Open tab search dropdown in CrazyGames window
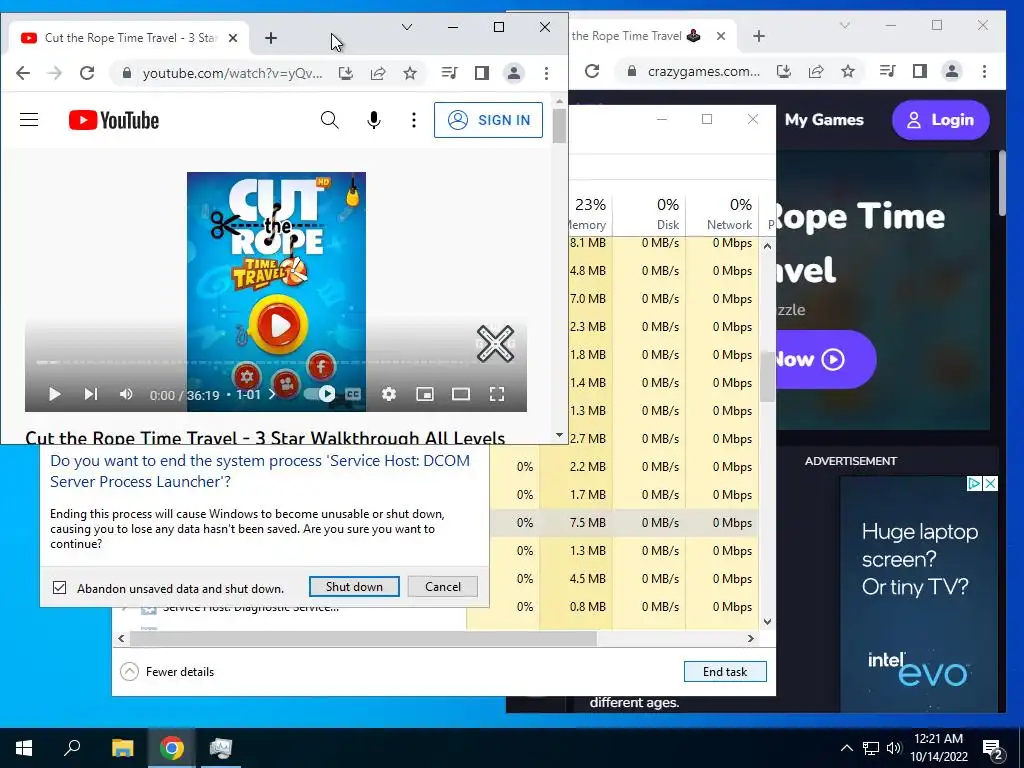Screen dimensions: 1024x768 [x=844, y=25]
